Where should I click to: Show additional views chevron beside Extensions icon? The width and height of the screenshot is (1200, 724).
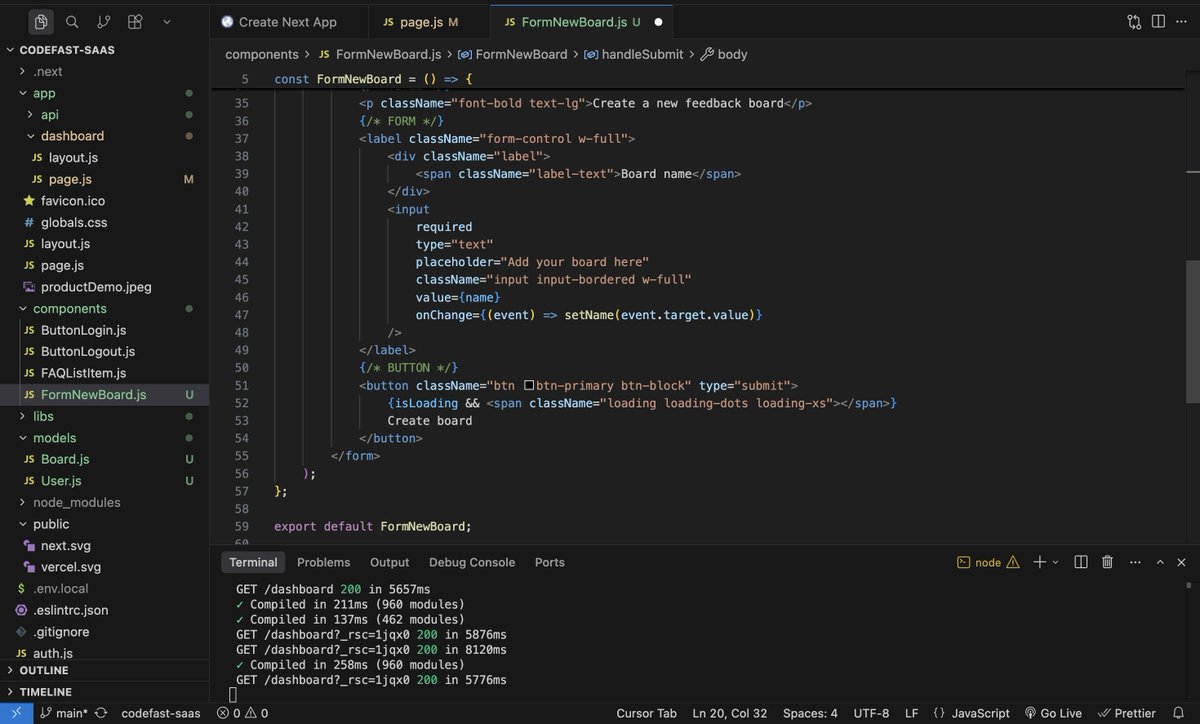[x=166, y=21]
